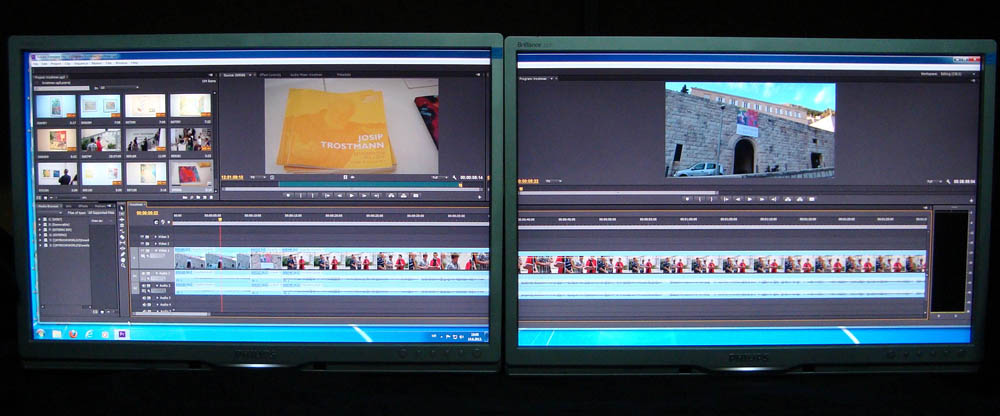Toggle Snap in the timeline header
The height and width of the screenshot is (416, 1000).
(156, 222)
